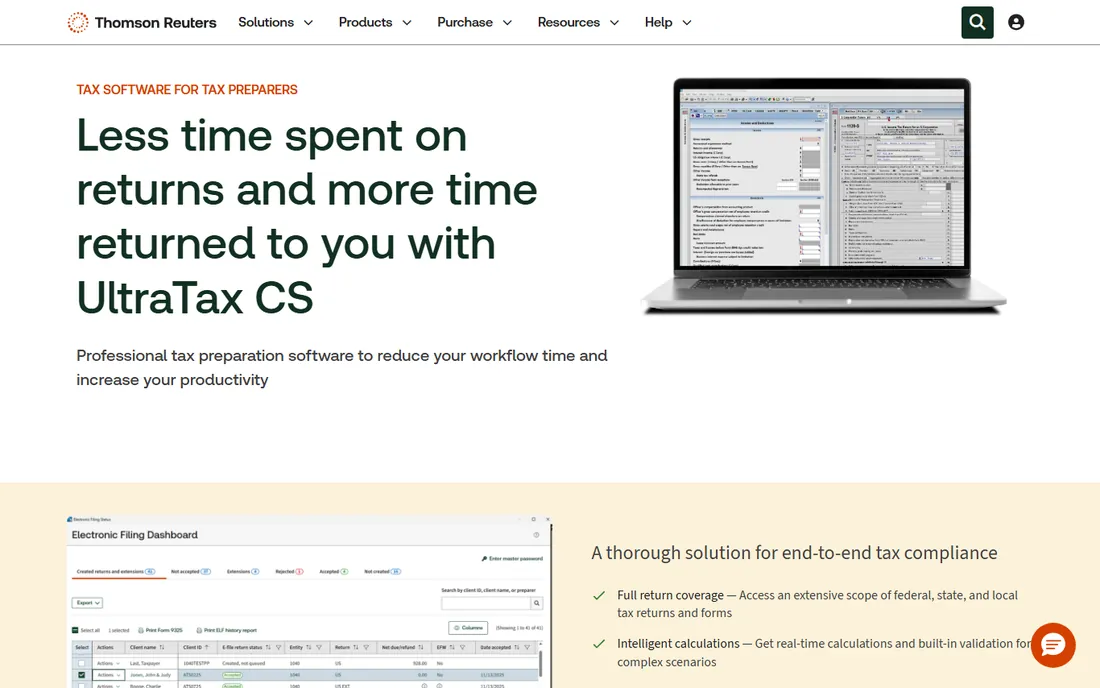Click the Enter master password link text
This screenshot has height=688, width=1100.
tap(516, 559)
